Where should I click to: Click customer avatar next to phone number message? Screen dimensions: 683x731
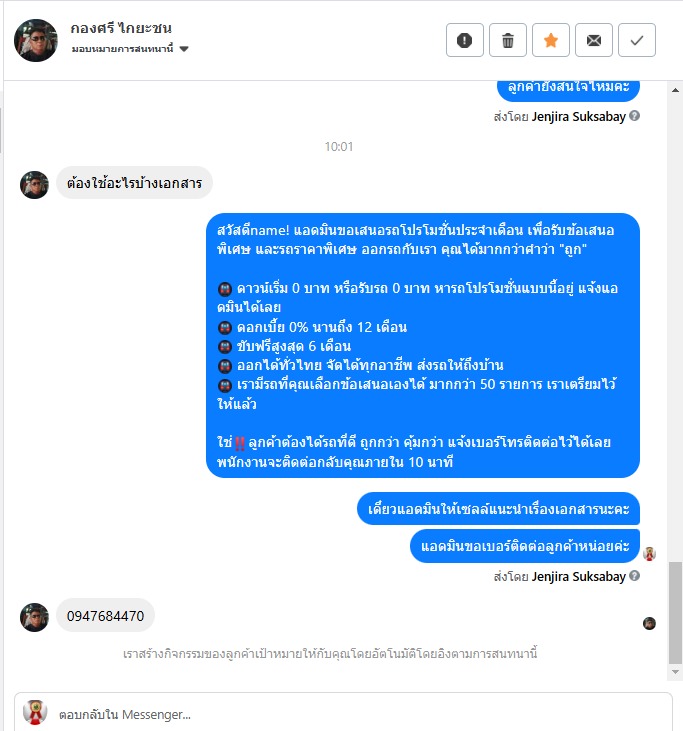point(34,617)
